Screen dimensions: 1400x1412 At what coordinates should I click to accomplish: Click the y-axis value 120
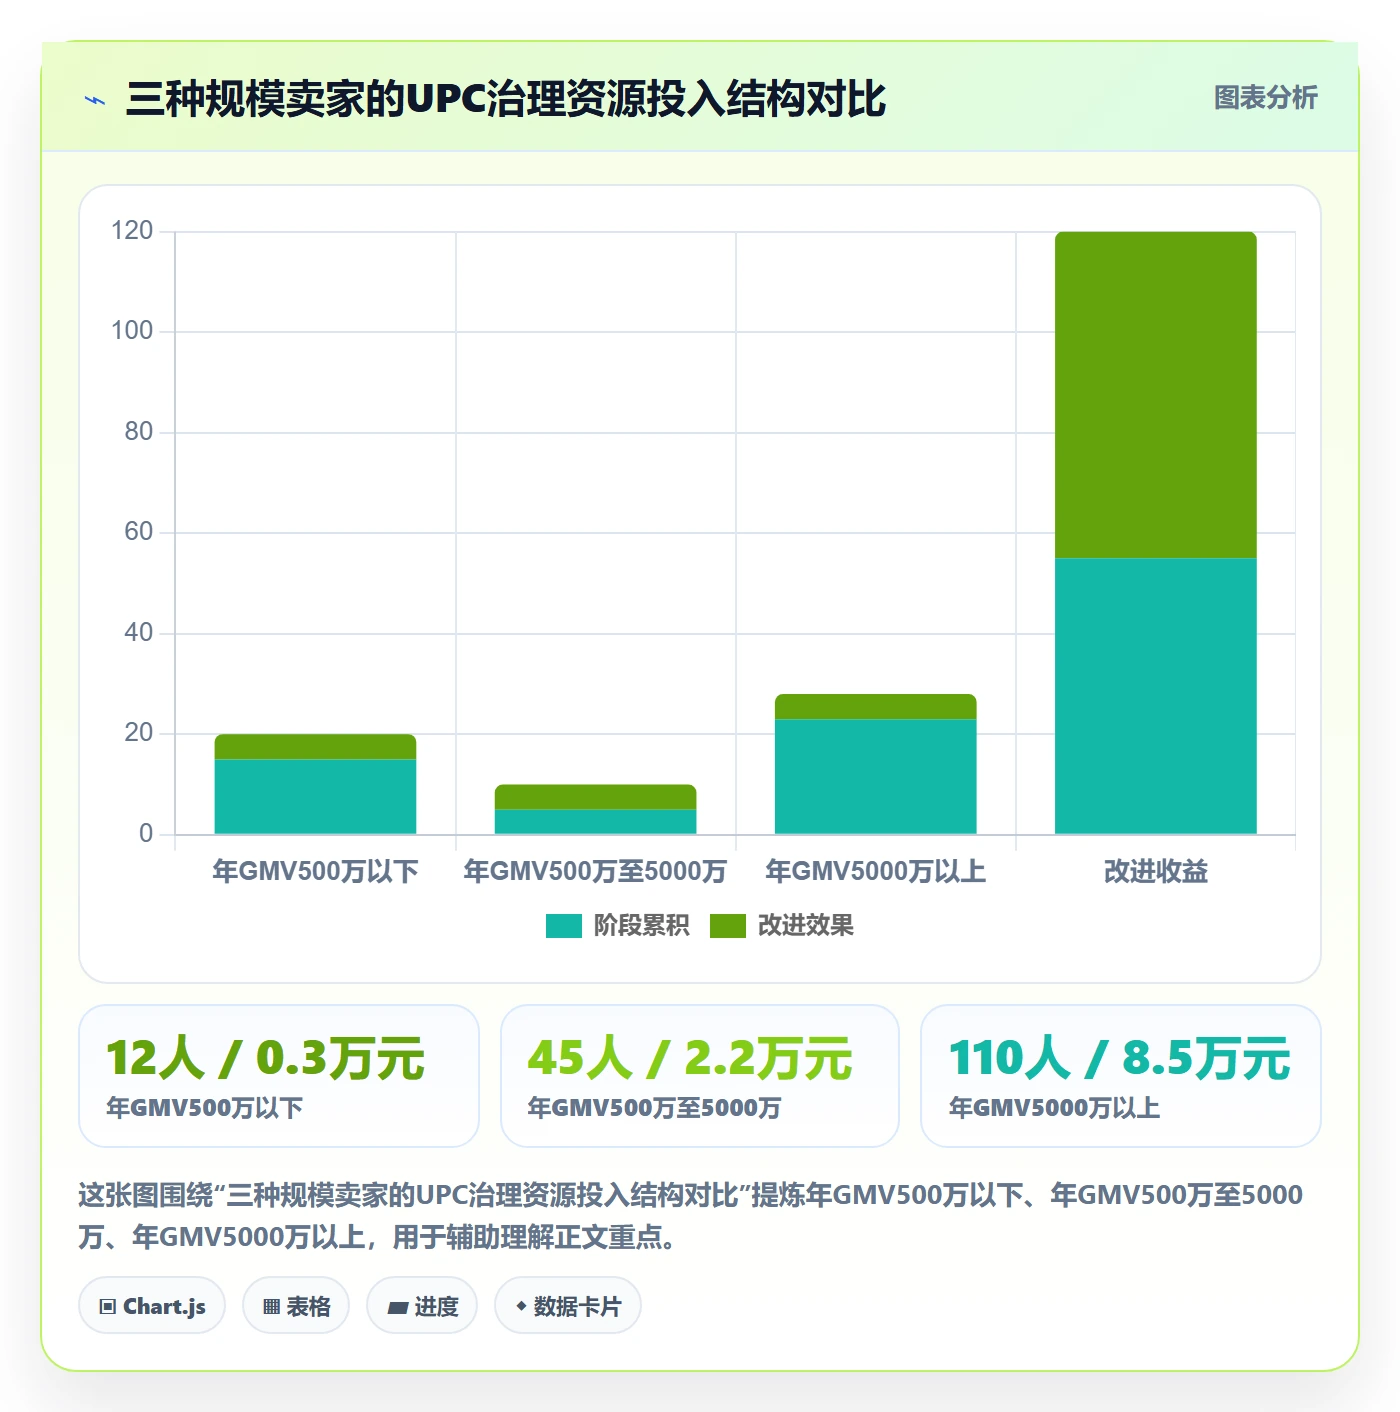point(132,231)
